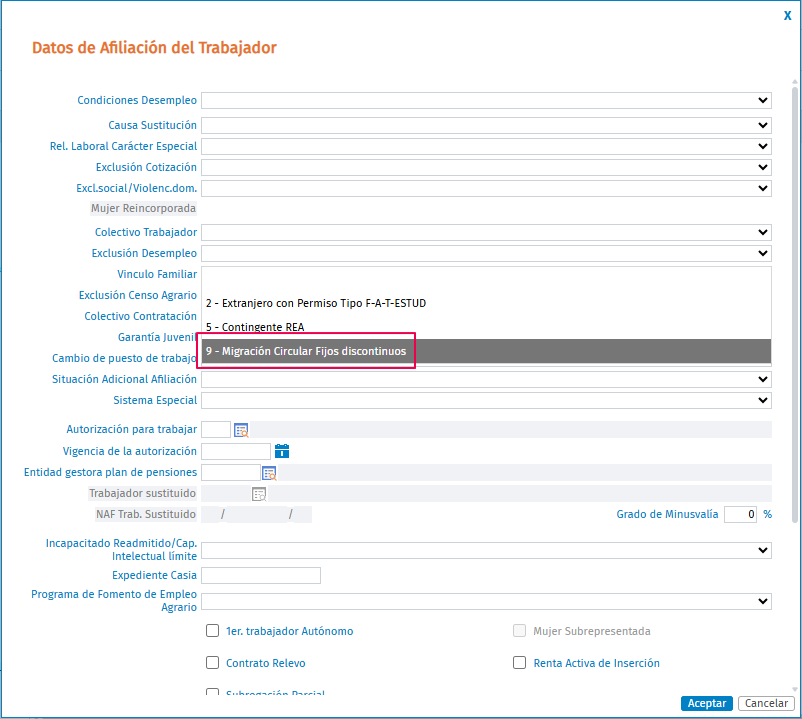The height and width of the screenshot is (719, 802).
Task: Select the blank option in the open list
Action: [486, 279]
